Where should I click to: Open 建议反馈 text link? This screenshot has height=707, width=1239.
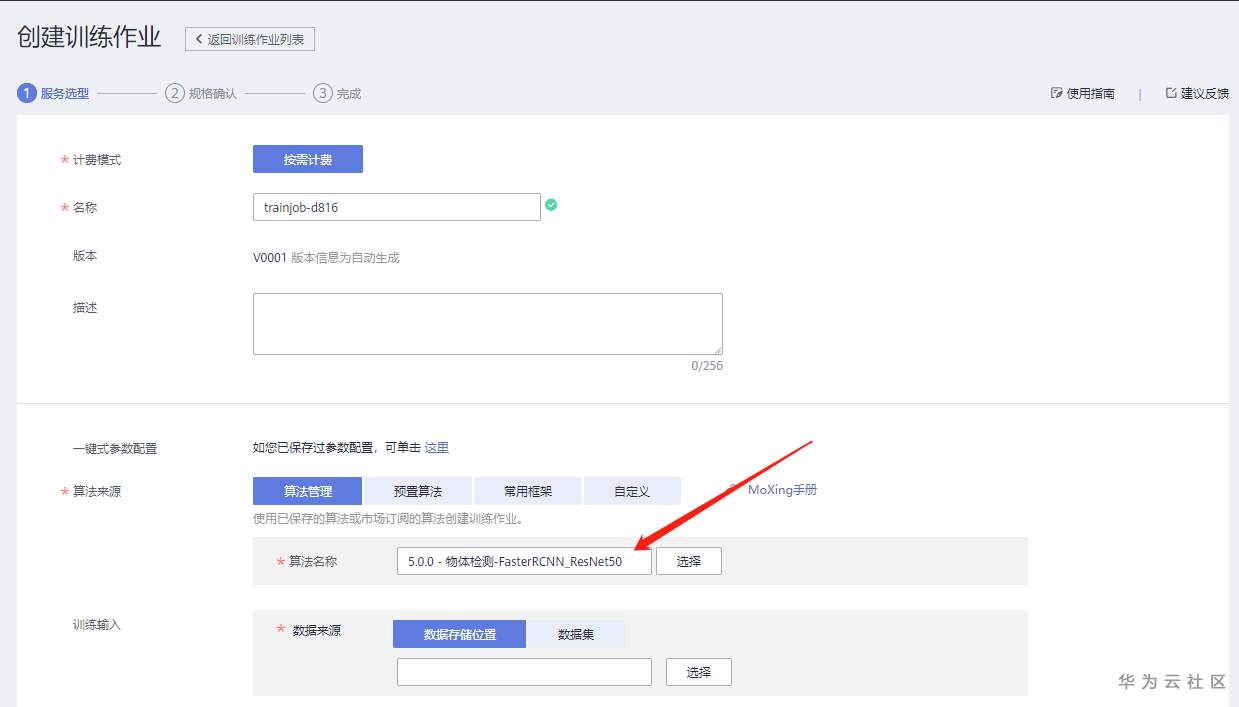[1205, 93]
